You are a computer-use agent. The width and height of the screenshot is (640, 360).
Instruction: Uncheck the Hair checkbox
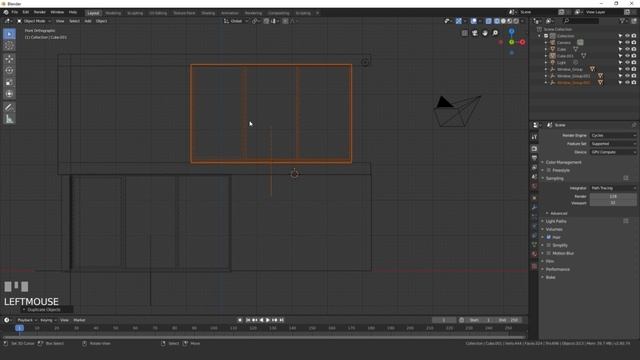coord(549,237)
